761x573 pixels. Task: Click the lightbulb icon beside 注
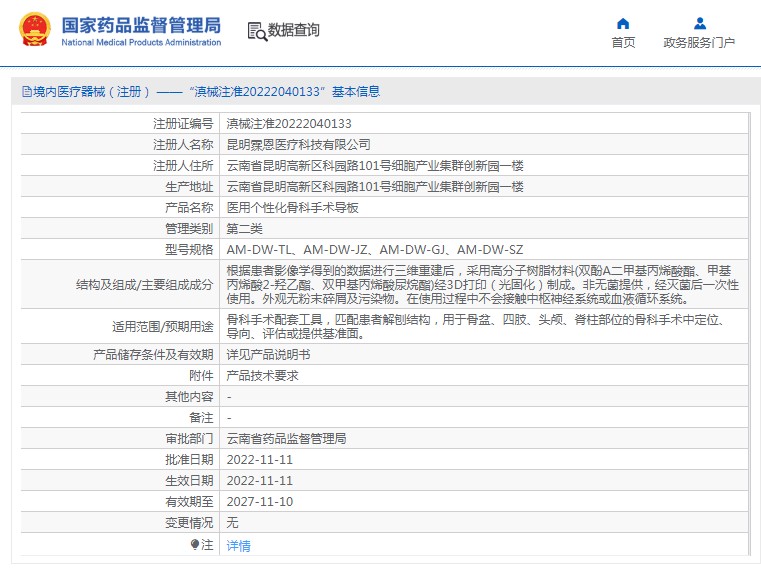click(x=195, y=544)
